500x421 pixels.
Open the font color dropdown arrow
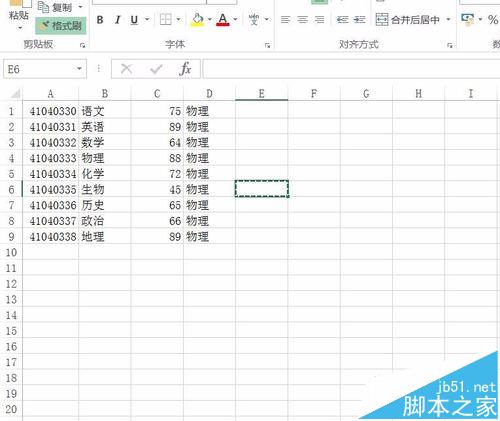pos(235,19)
